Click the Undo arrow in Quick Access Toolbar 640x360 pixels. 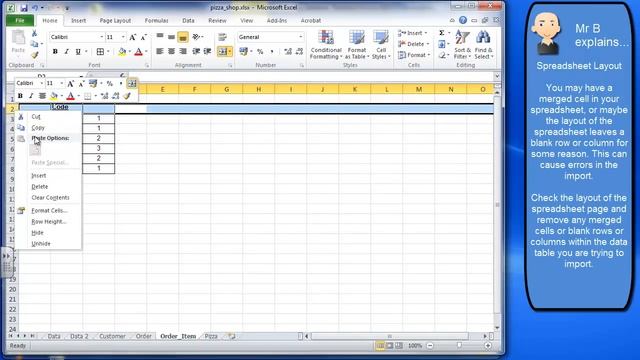pyautogui.click(x=35, y=8)
